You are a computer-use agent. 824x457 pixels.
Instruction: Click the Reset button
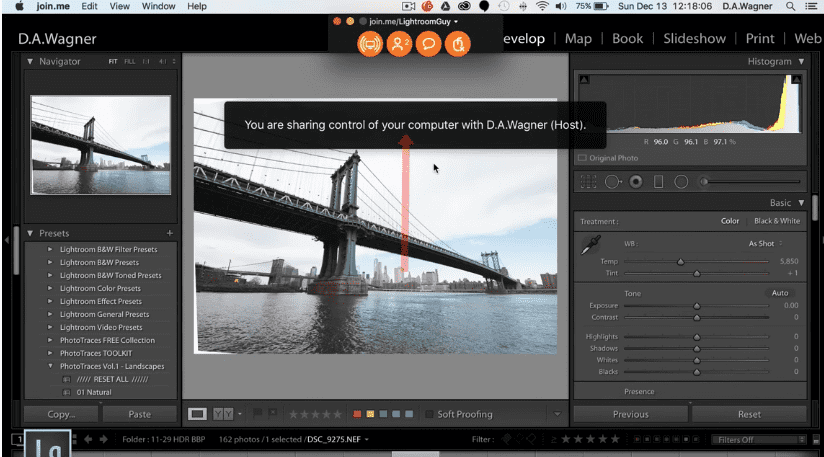tap(749, 413)
